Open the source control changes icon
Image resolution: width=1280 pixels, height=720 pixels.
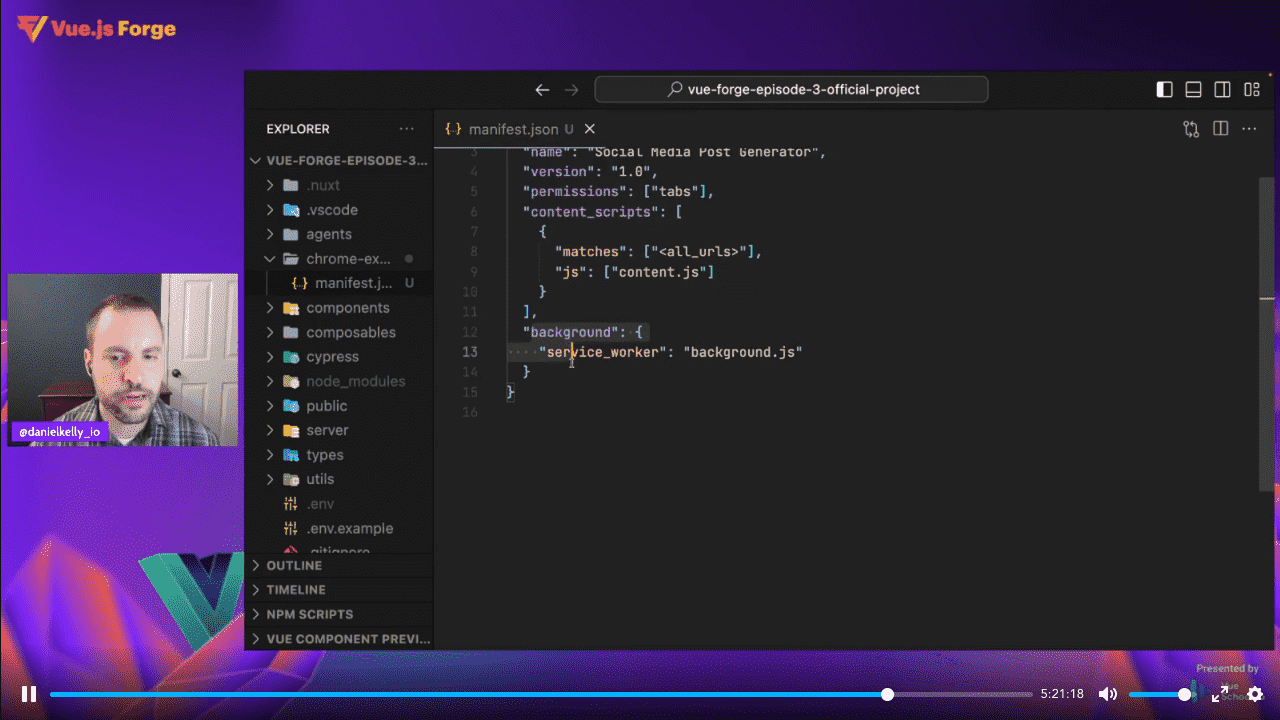coord(1191,129)
